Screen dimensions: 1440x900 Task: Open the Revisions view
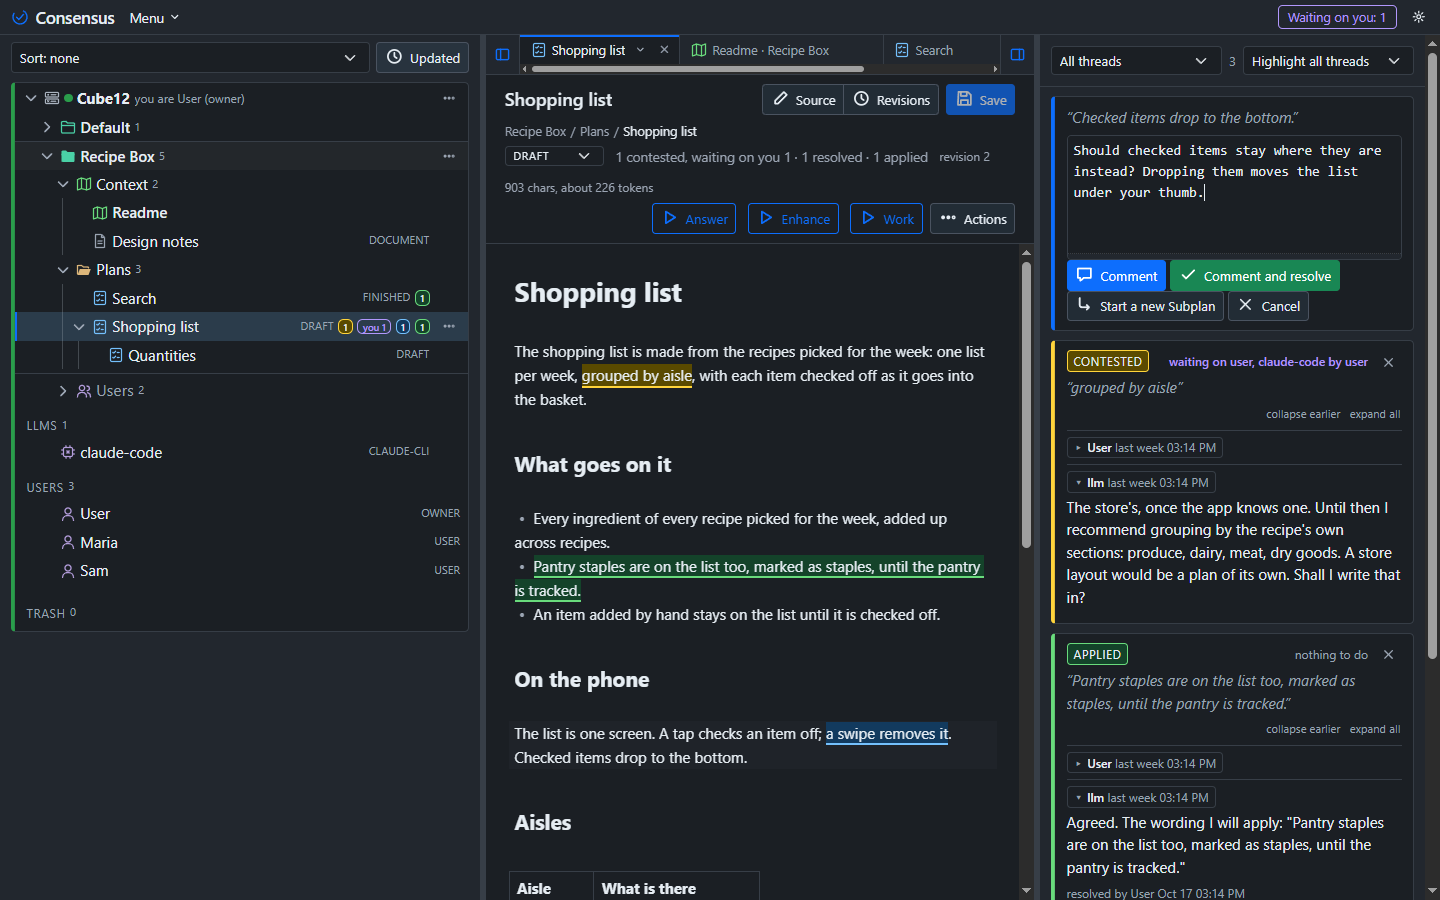tap(891, 100)
